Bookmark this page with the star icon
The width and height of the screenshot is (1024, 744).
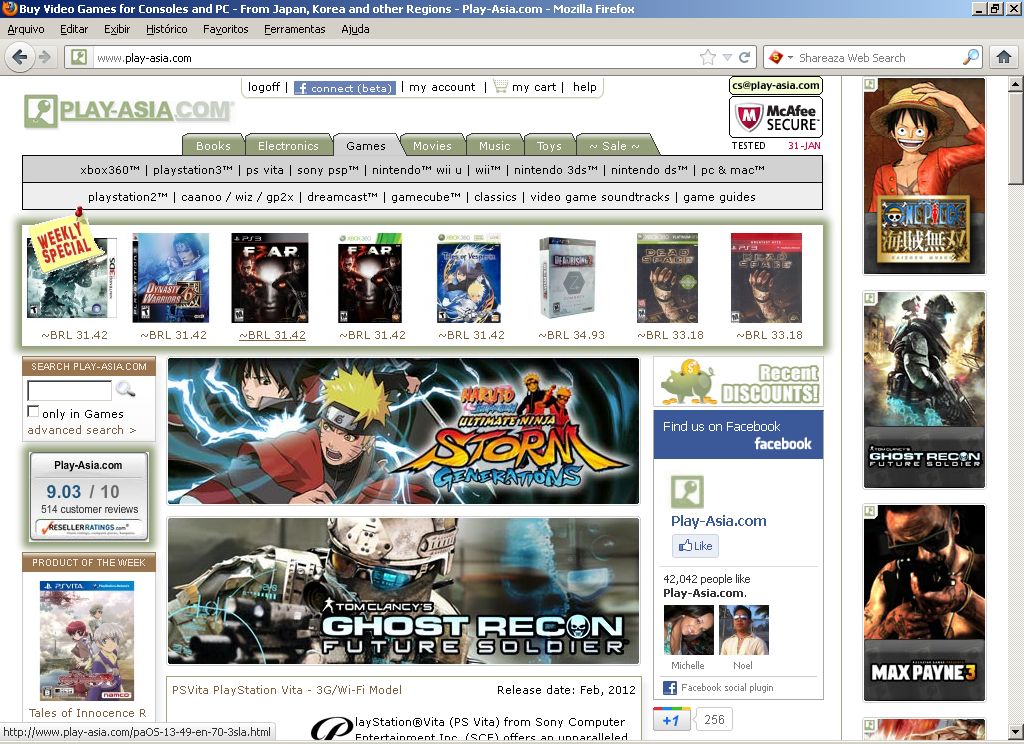(x=708, y=57)
